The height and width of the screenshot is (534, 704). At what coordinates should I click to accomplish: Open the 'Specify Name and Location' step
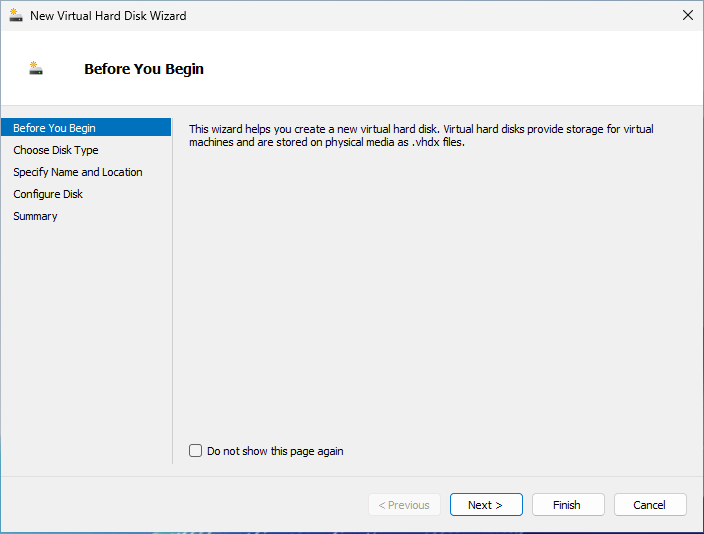point(78,172)
